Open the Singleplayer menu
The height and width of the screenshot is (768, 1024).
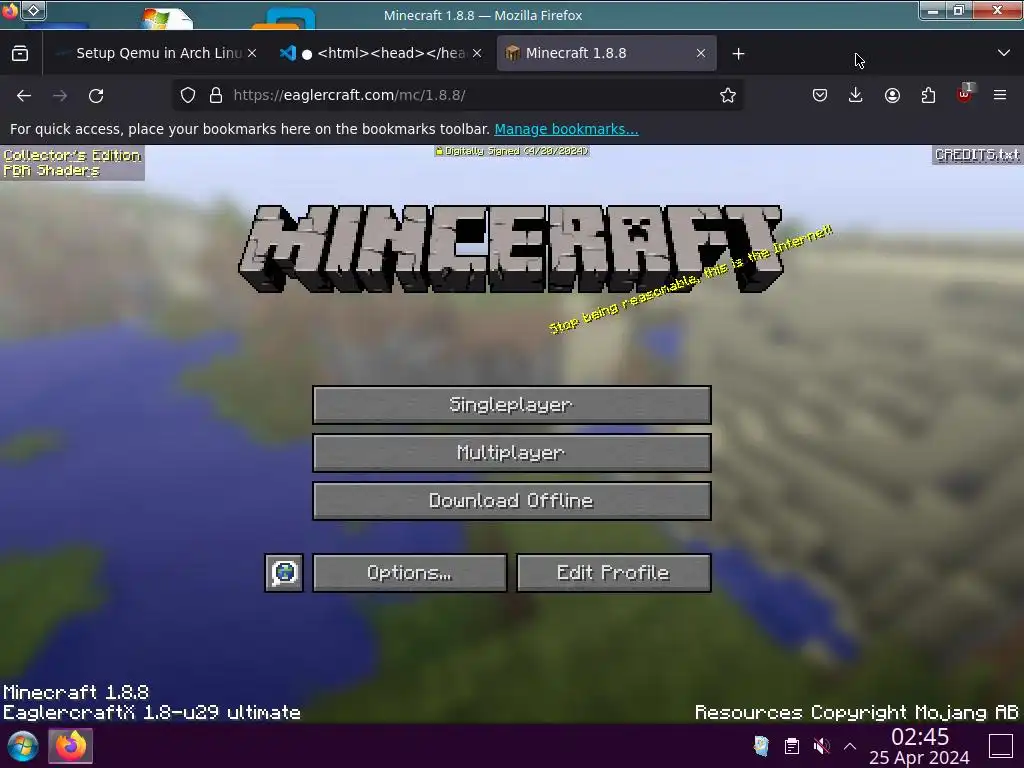coord(511,405)
